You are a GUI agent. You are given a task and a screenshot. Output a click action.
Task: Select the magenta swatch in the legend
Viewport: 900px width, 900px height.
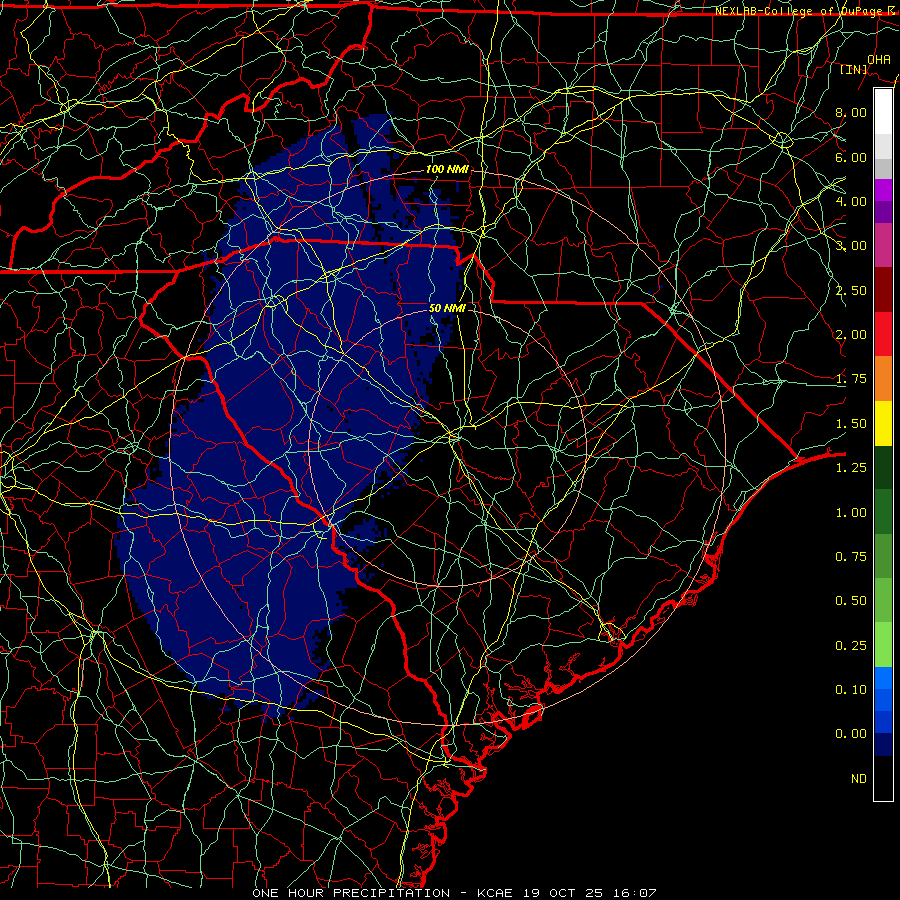tap(883, 190)
